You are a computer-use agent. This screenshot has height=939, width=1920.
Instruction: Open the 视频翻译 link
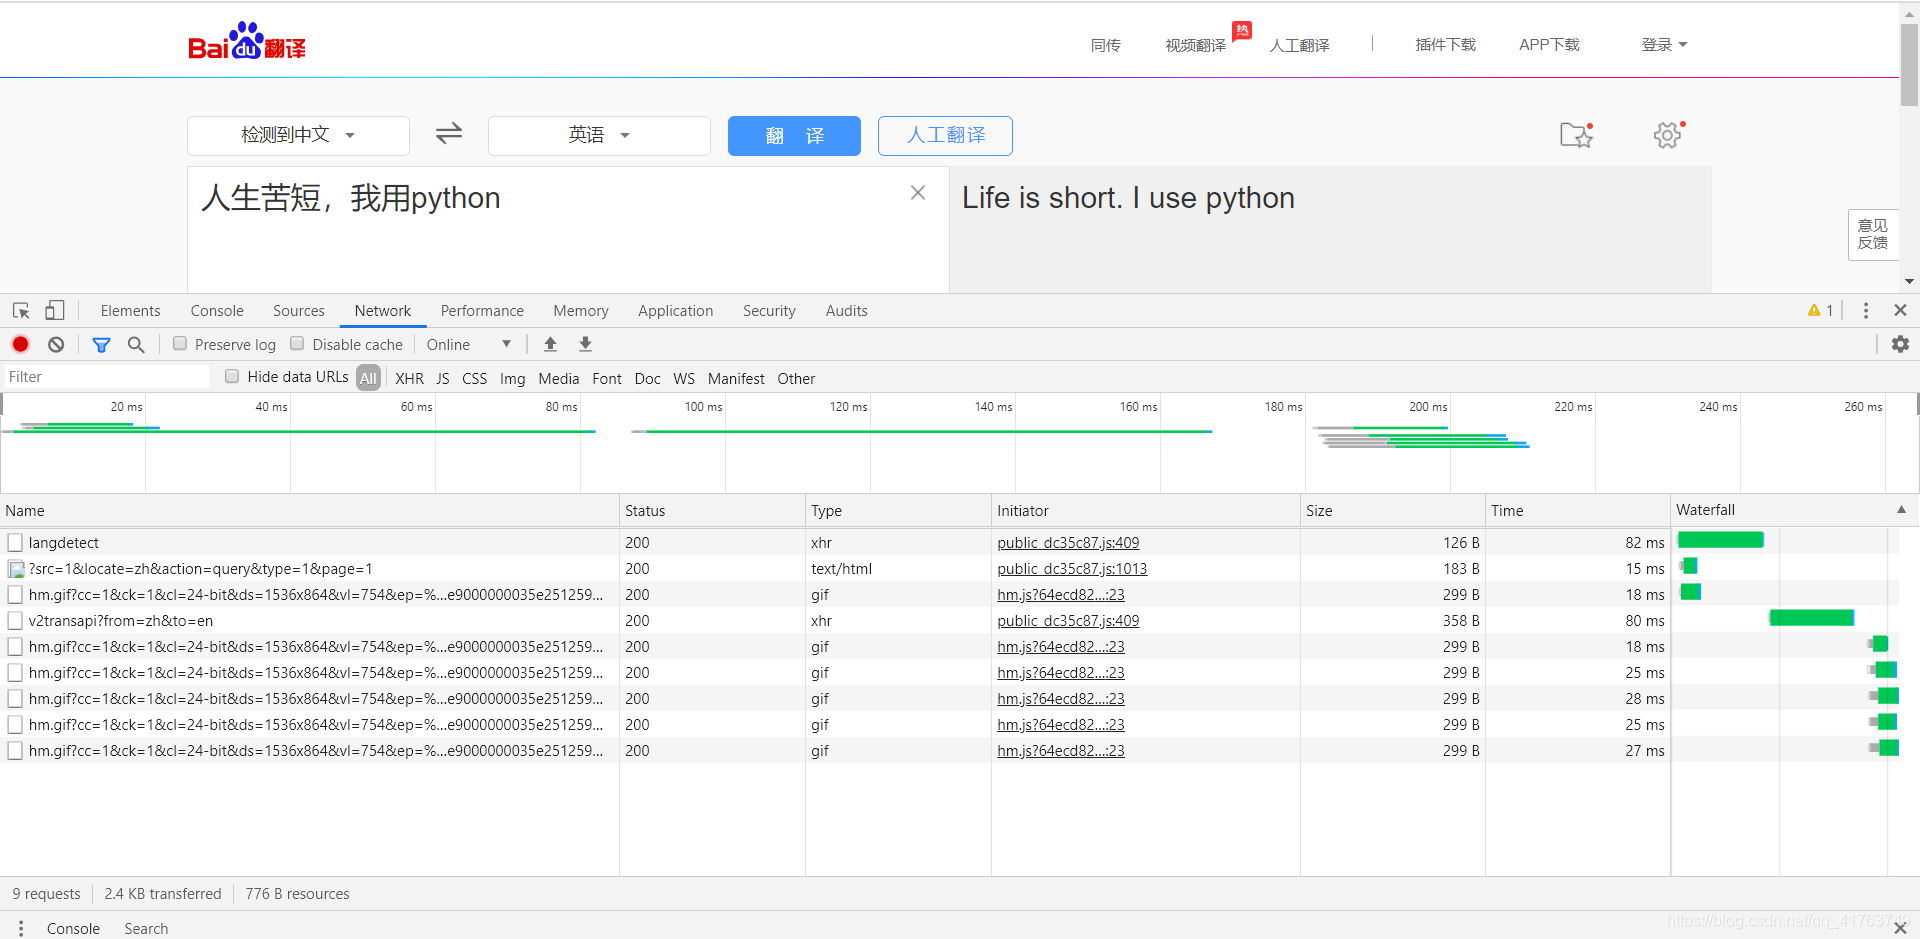(x=1195, y=45)
